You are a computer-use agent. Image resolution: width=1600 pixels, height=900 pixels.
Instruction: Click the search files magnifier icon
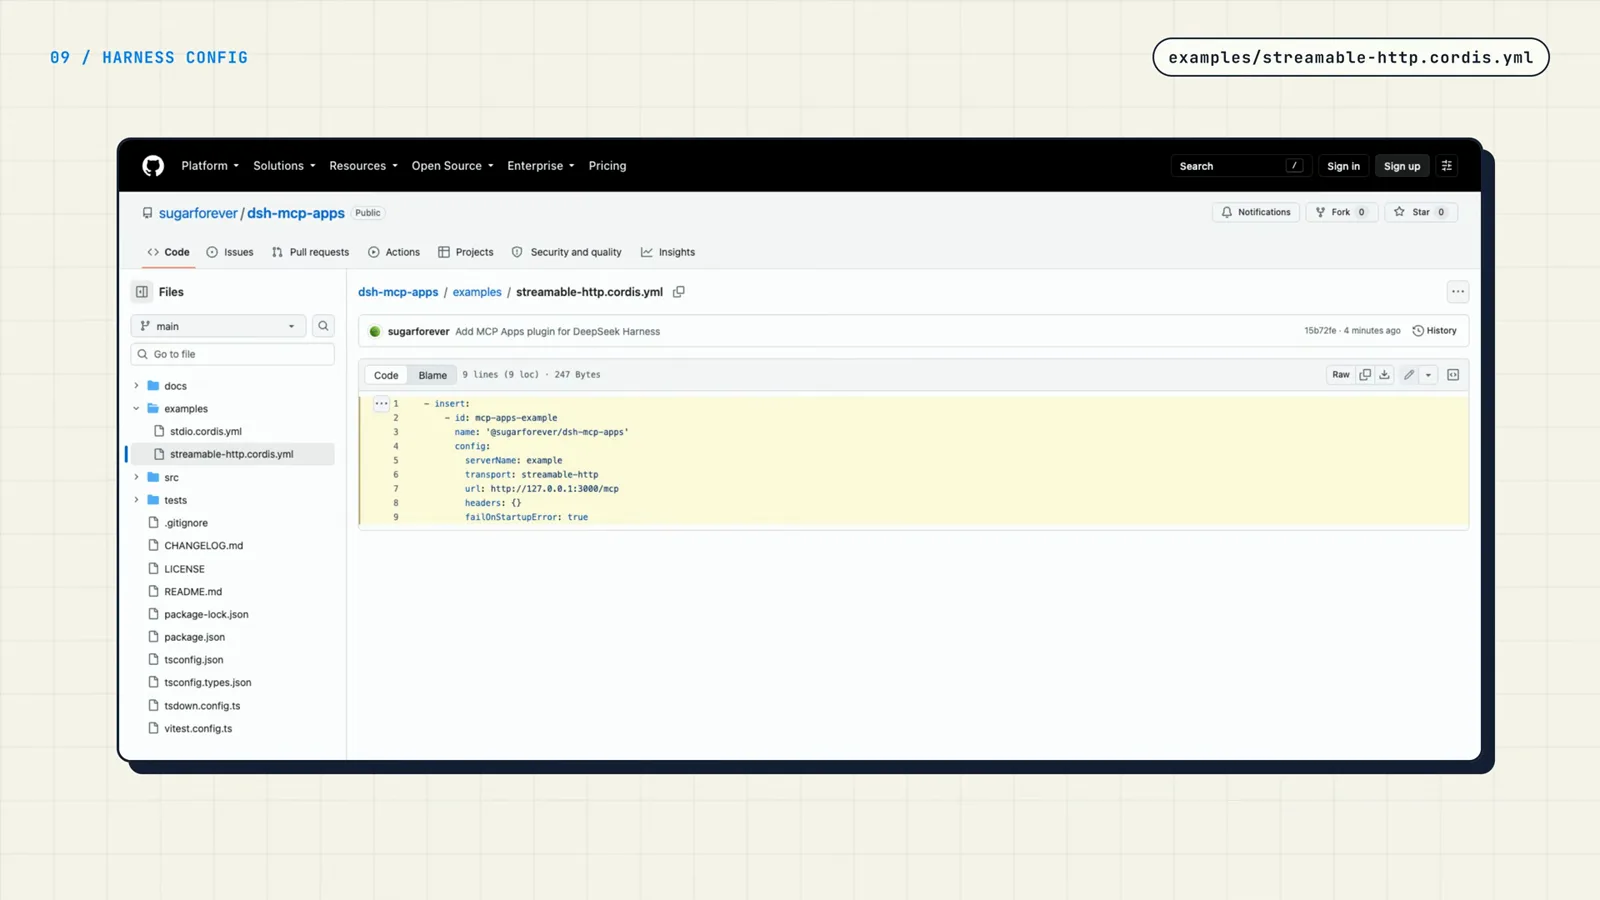tap(323, 326)
